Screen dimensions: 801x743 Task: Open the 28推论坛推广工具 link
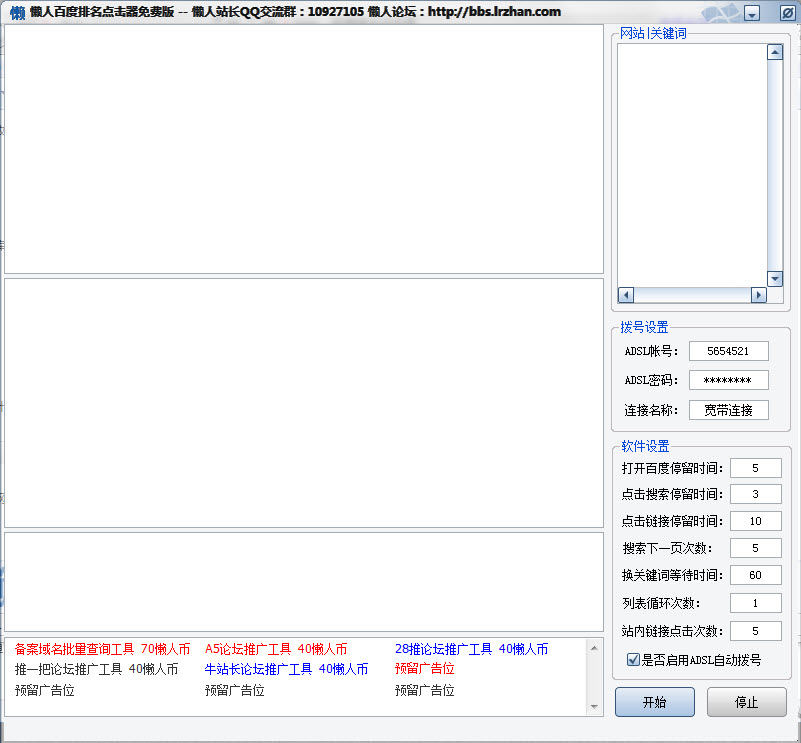coord(443,649)
